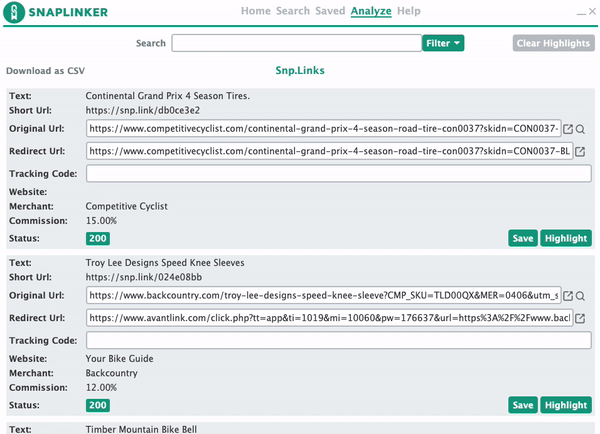Click status badge 200 for Competitive Cyclist
This screenshot has width=600, height=434.
(98, 238)
